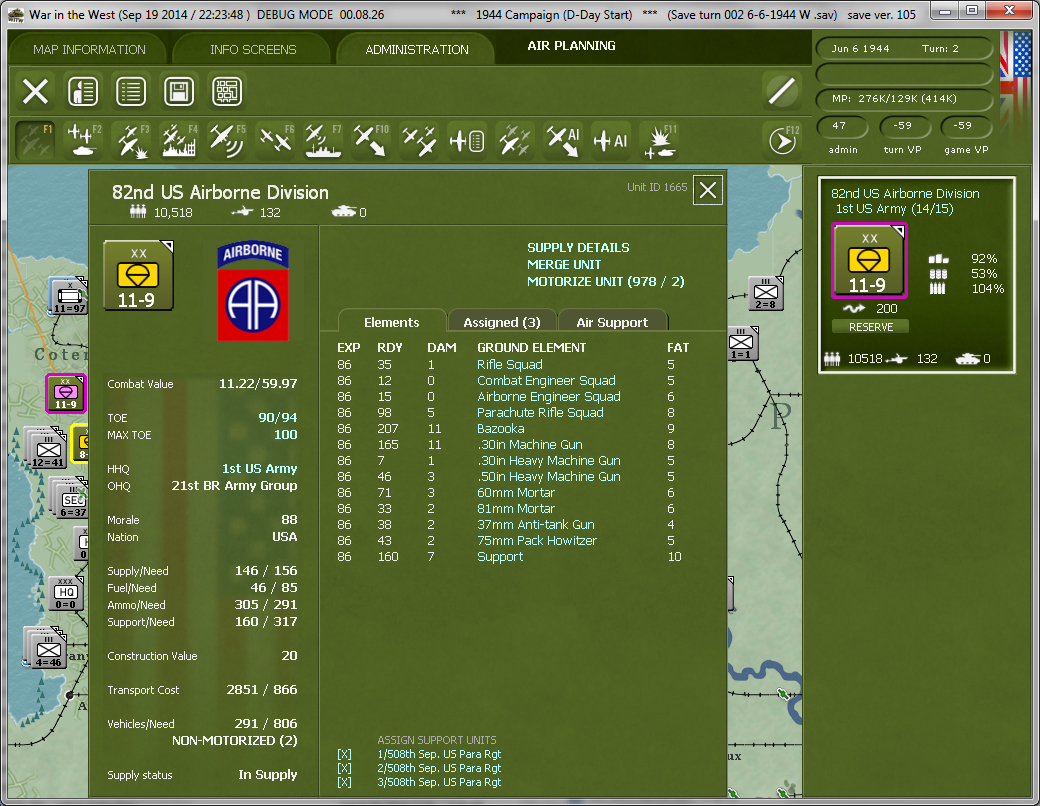Click the Rifle Squad ground element
1040x806 pixels.
click(x=509, y=364)
